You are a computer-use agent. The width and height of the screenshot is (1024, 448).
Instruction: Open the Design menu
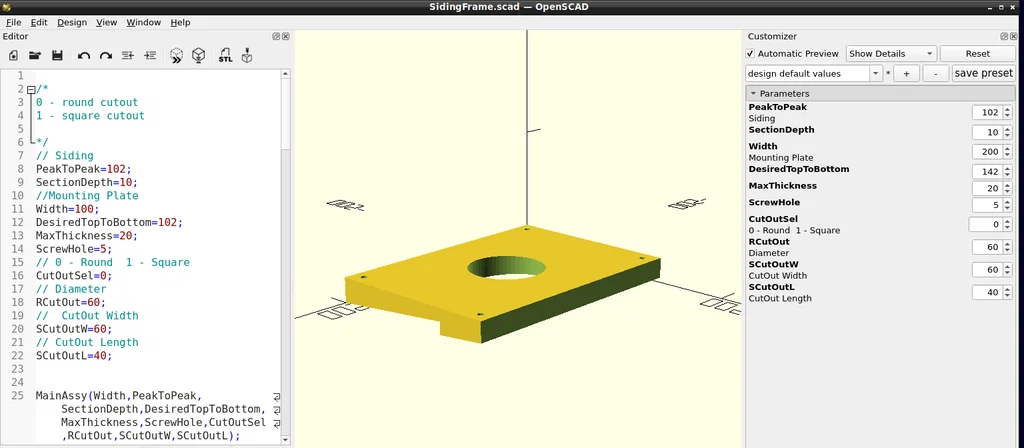click(x=72, y=22)
